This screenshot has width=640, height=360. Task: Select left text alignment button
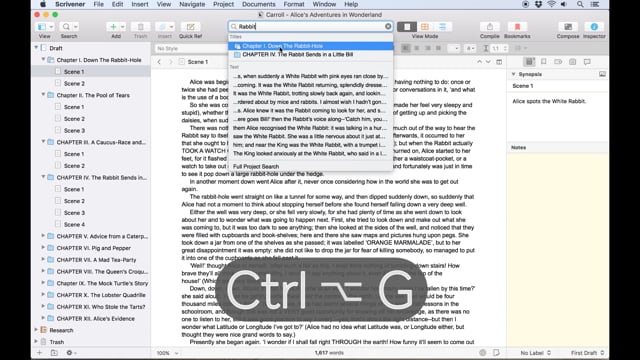(406, 48)
